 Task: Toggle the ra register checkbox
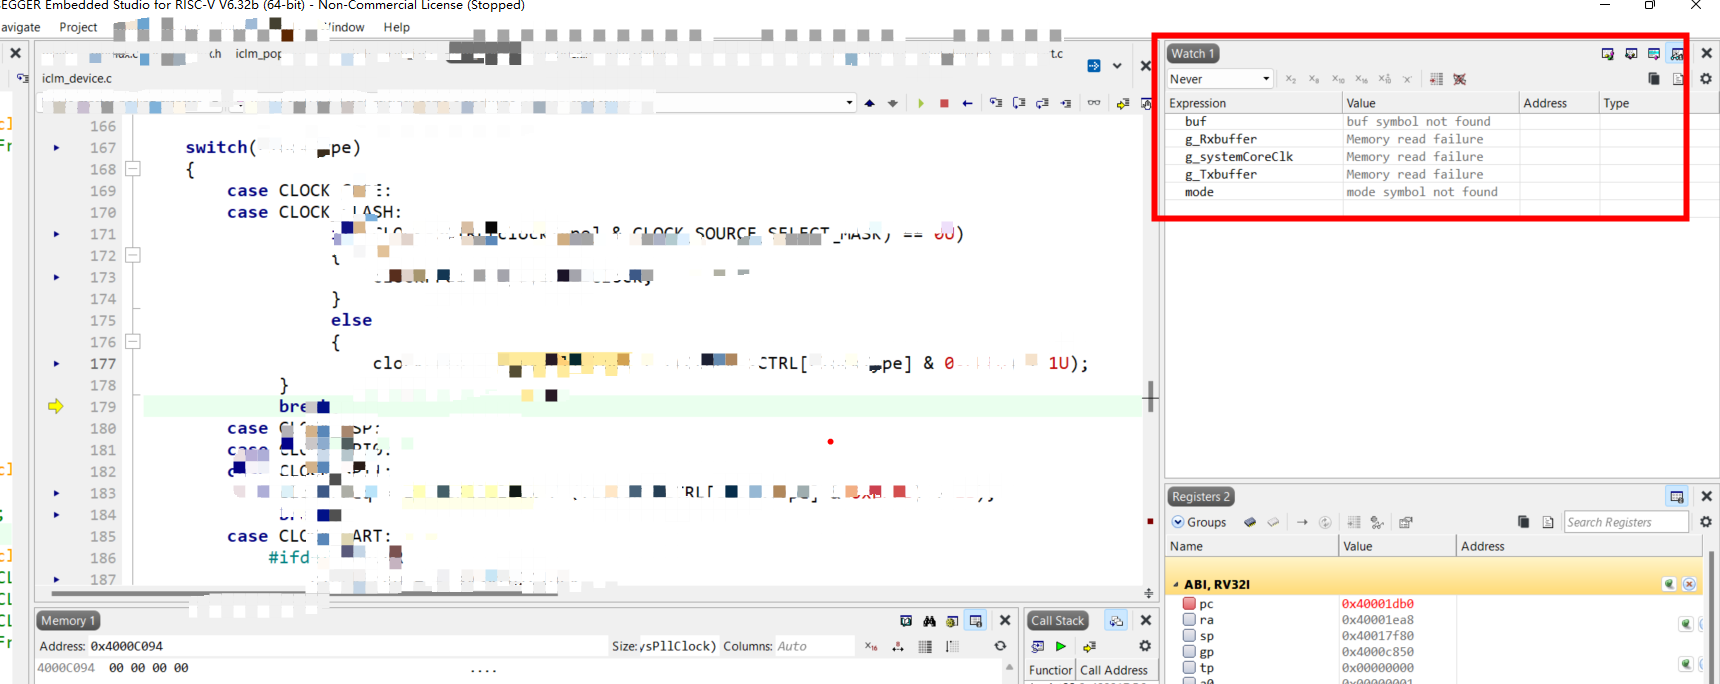coord(1189,620)
